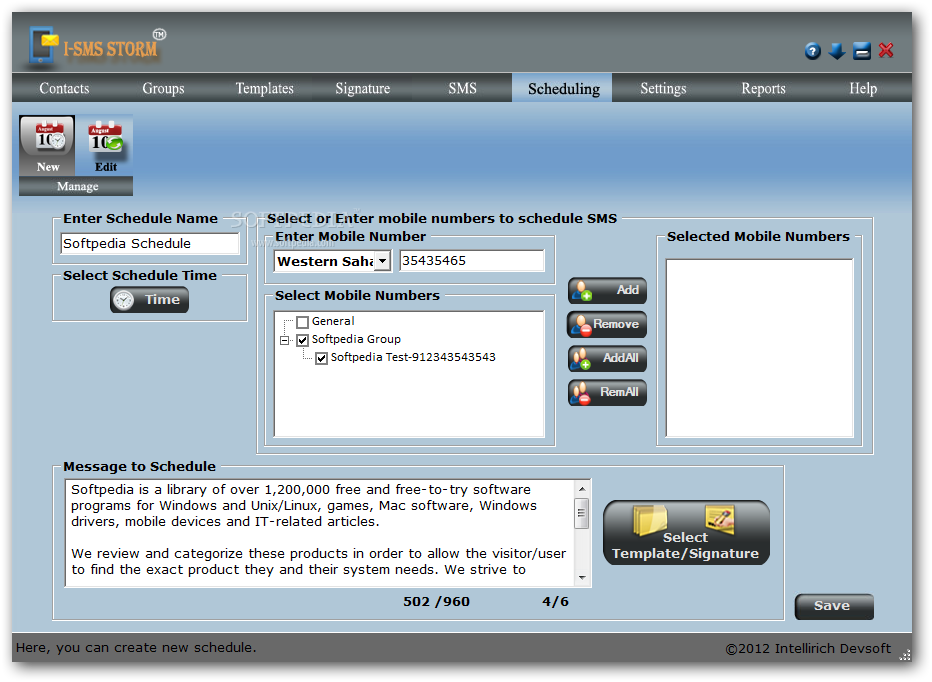The width and height of the screenshot is (932, 682).
Task: Uncheck Softpedia Test-912343543543 checkbox
Action: pos(322,358)
